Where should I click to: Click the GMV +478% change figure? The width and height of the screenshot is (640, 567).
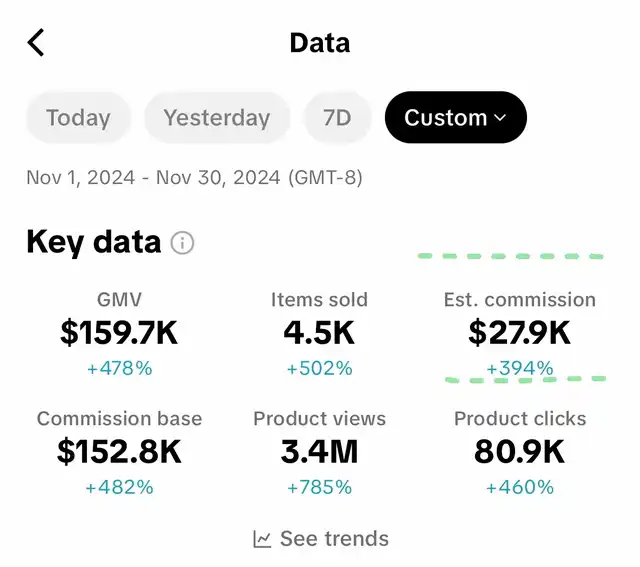[x=120, y=369]
